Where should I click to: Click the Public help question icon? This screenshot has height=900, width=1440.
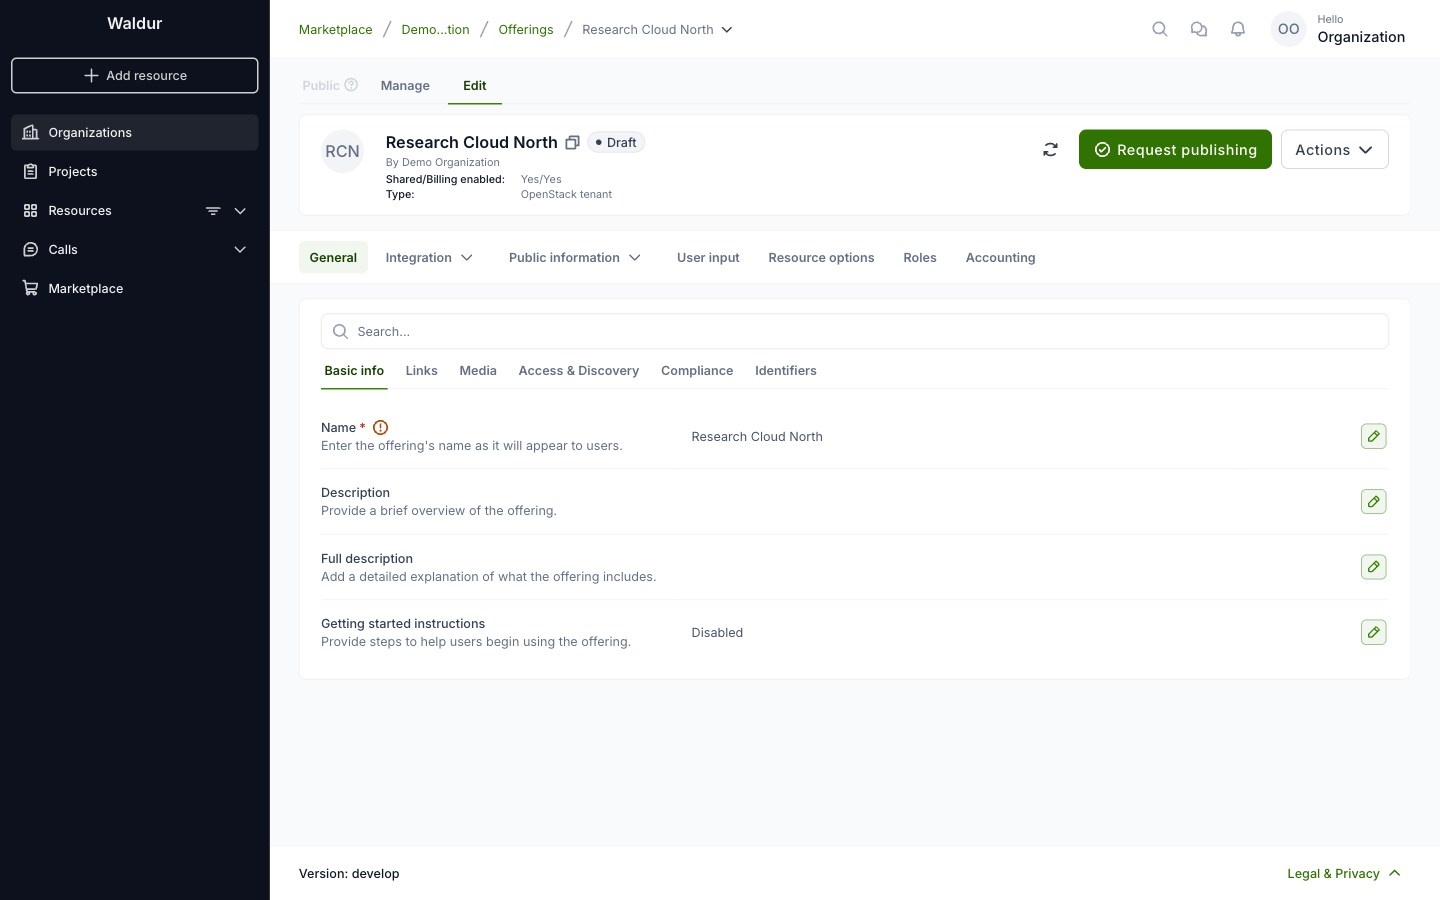351,85
